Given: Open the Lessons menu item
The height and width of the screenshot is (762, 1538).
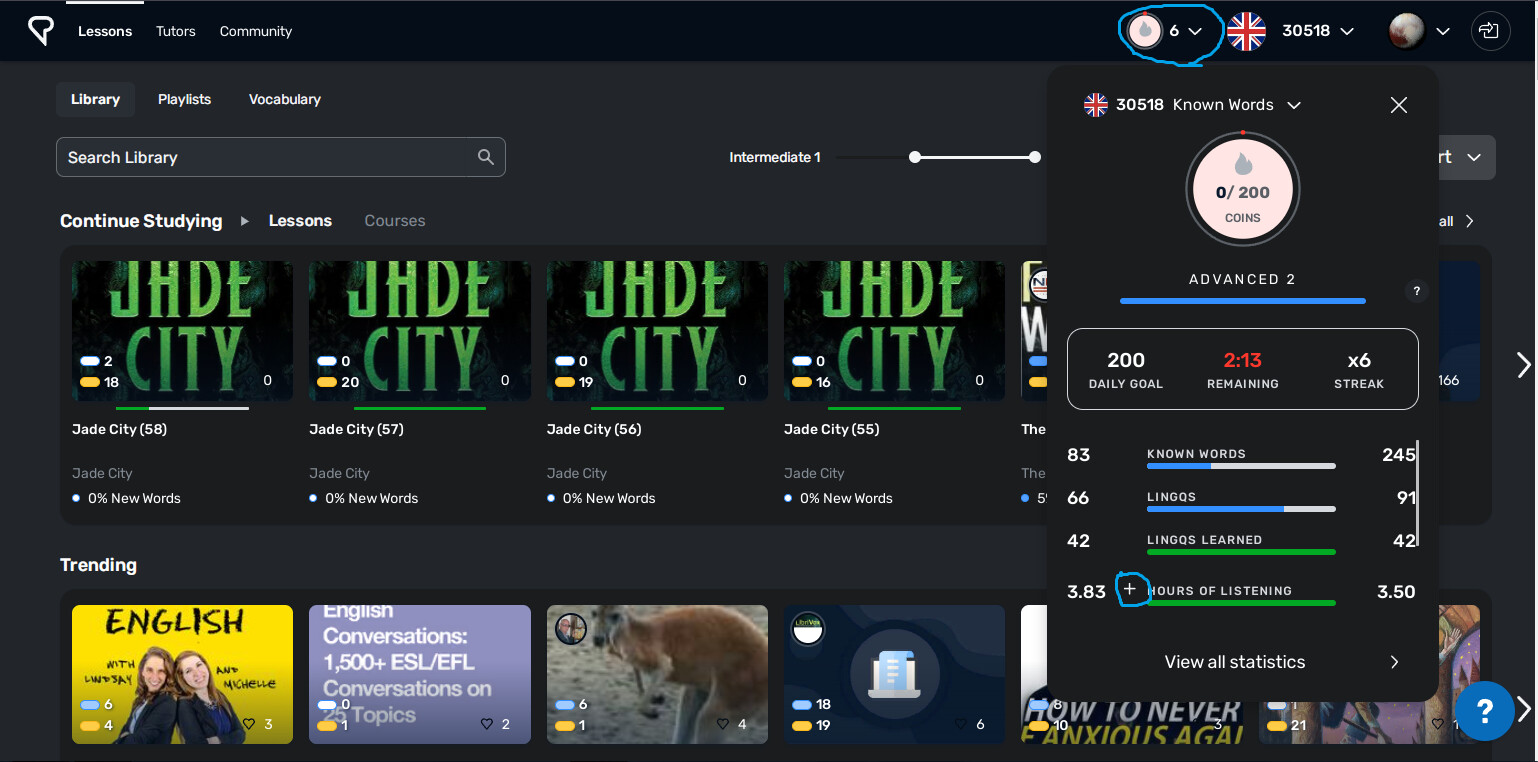Looking at the screenshot, I should 105,31.
